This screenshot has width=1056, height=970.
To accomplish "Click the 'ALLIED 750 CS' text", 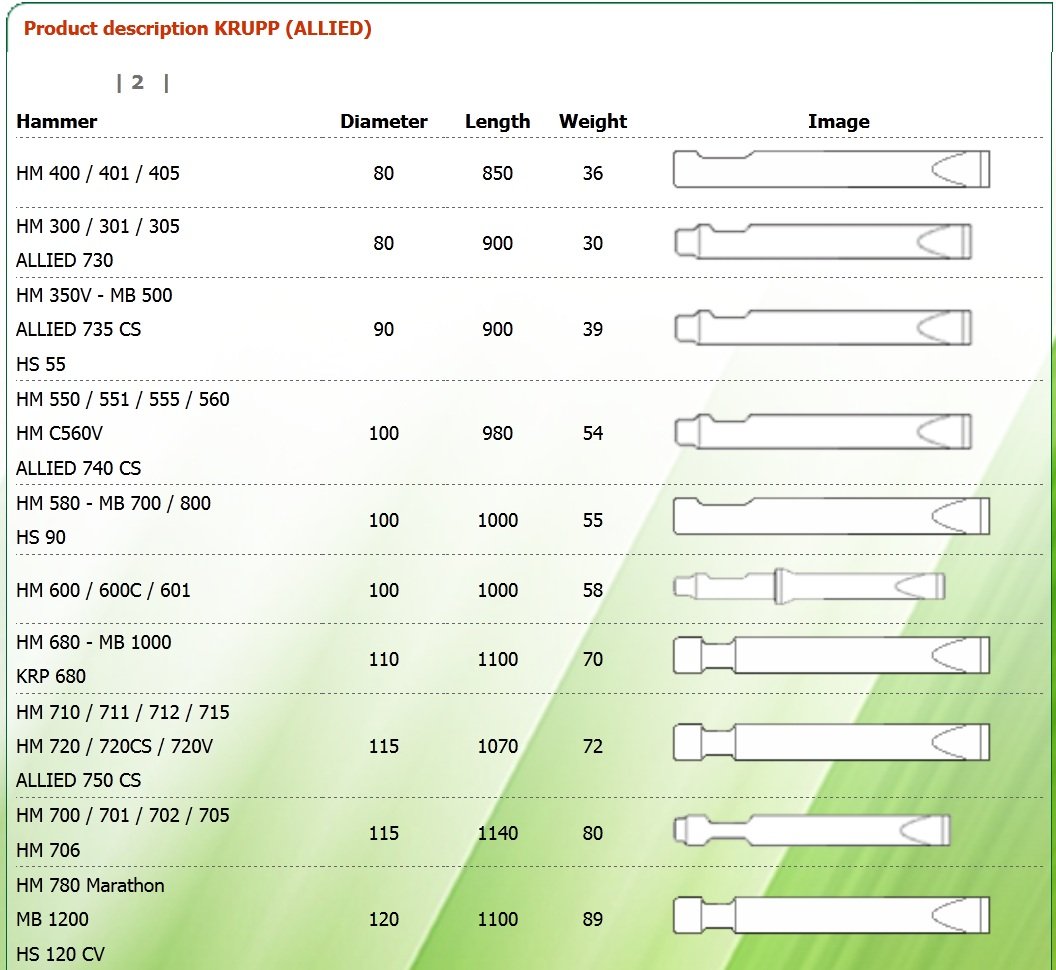I will (x=79, y=780).
